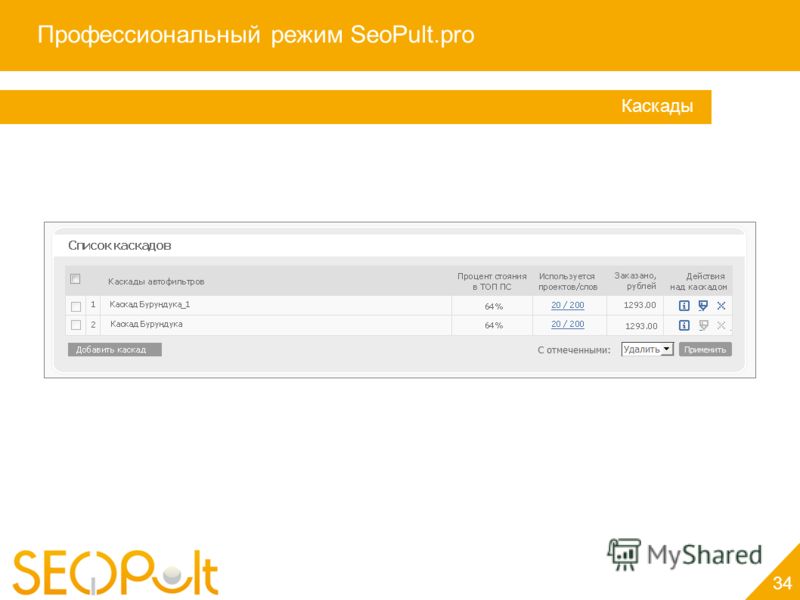Click the Применить button
This screenshot has height=600, width=800.
coord(705,349)
